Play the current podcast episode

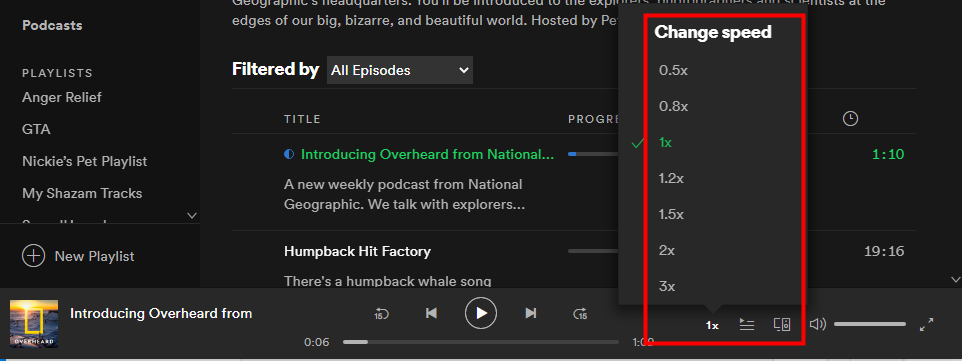pos(481,313)
